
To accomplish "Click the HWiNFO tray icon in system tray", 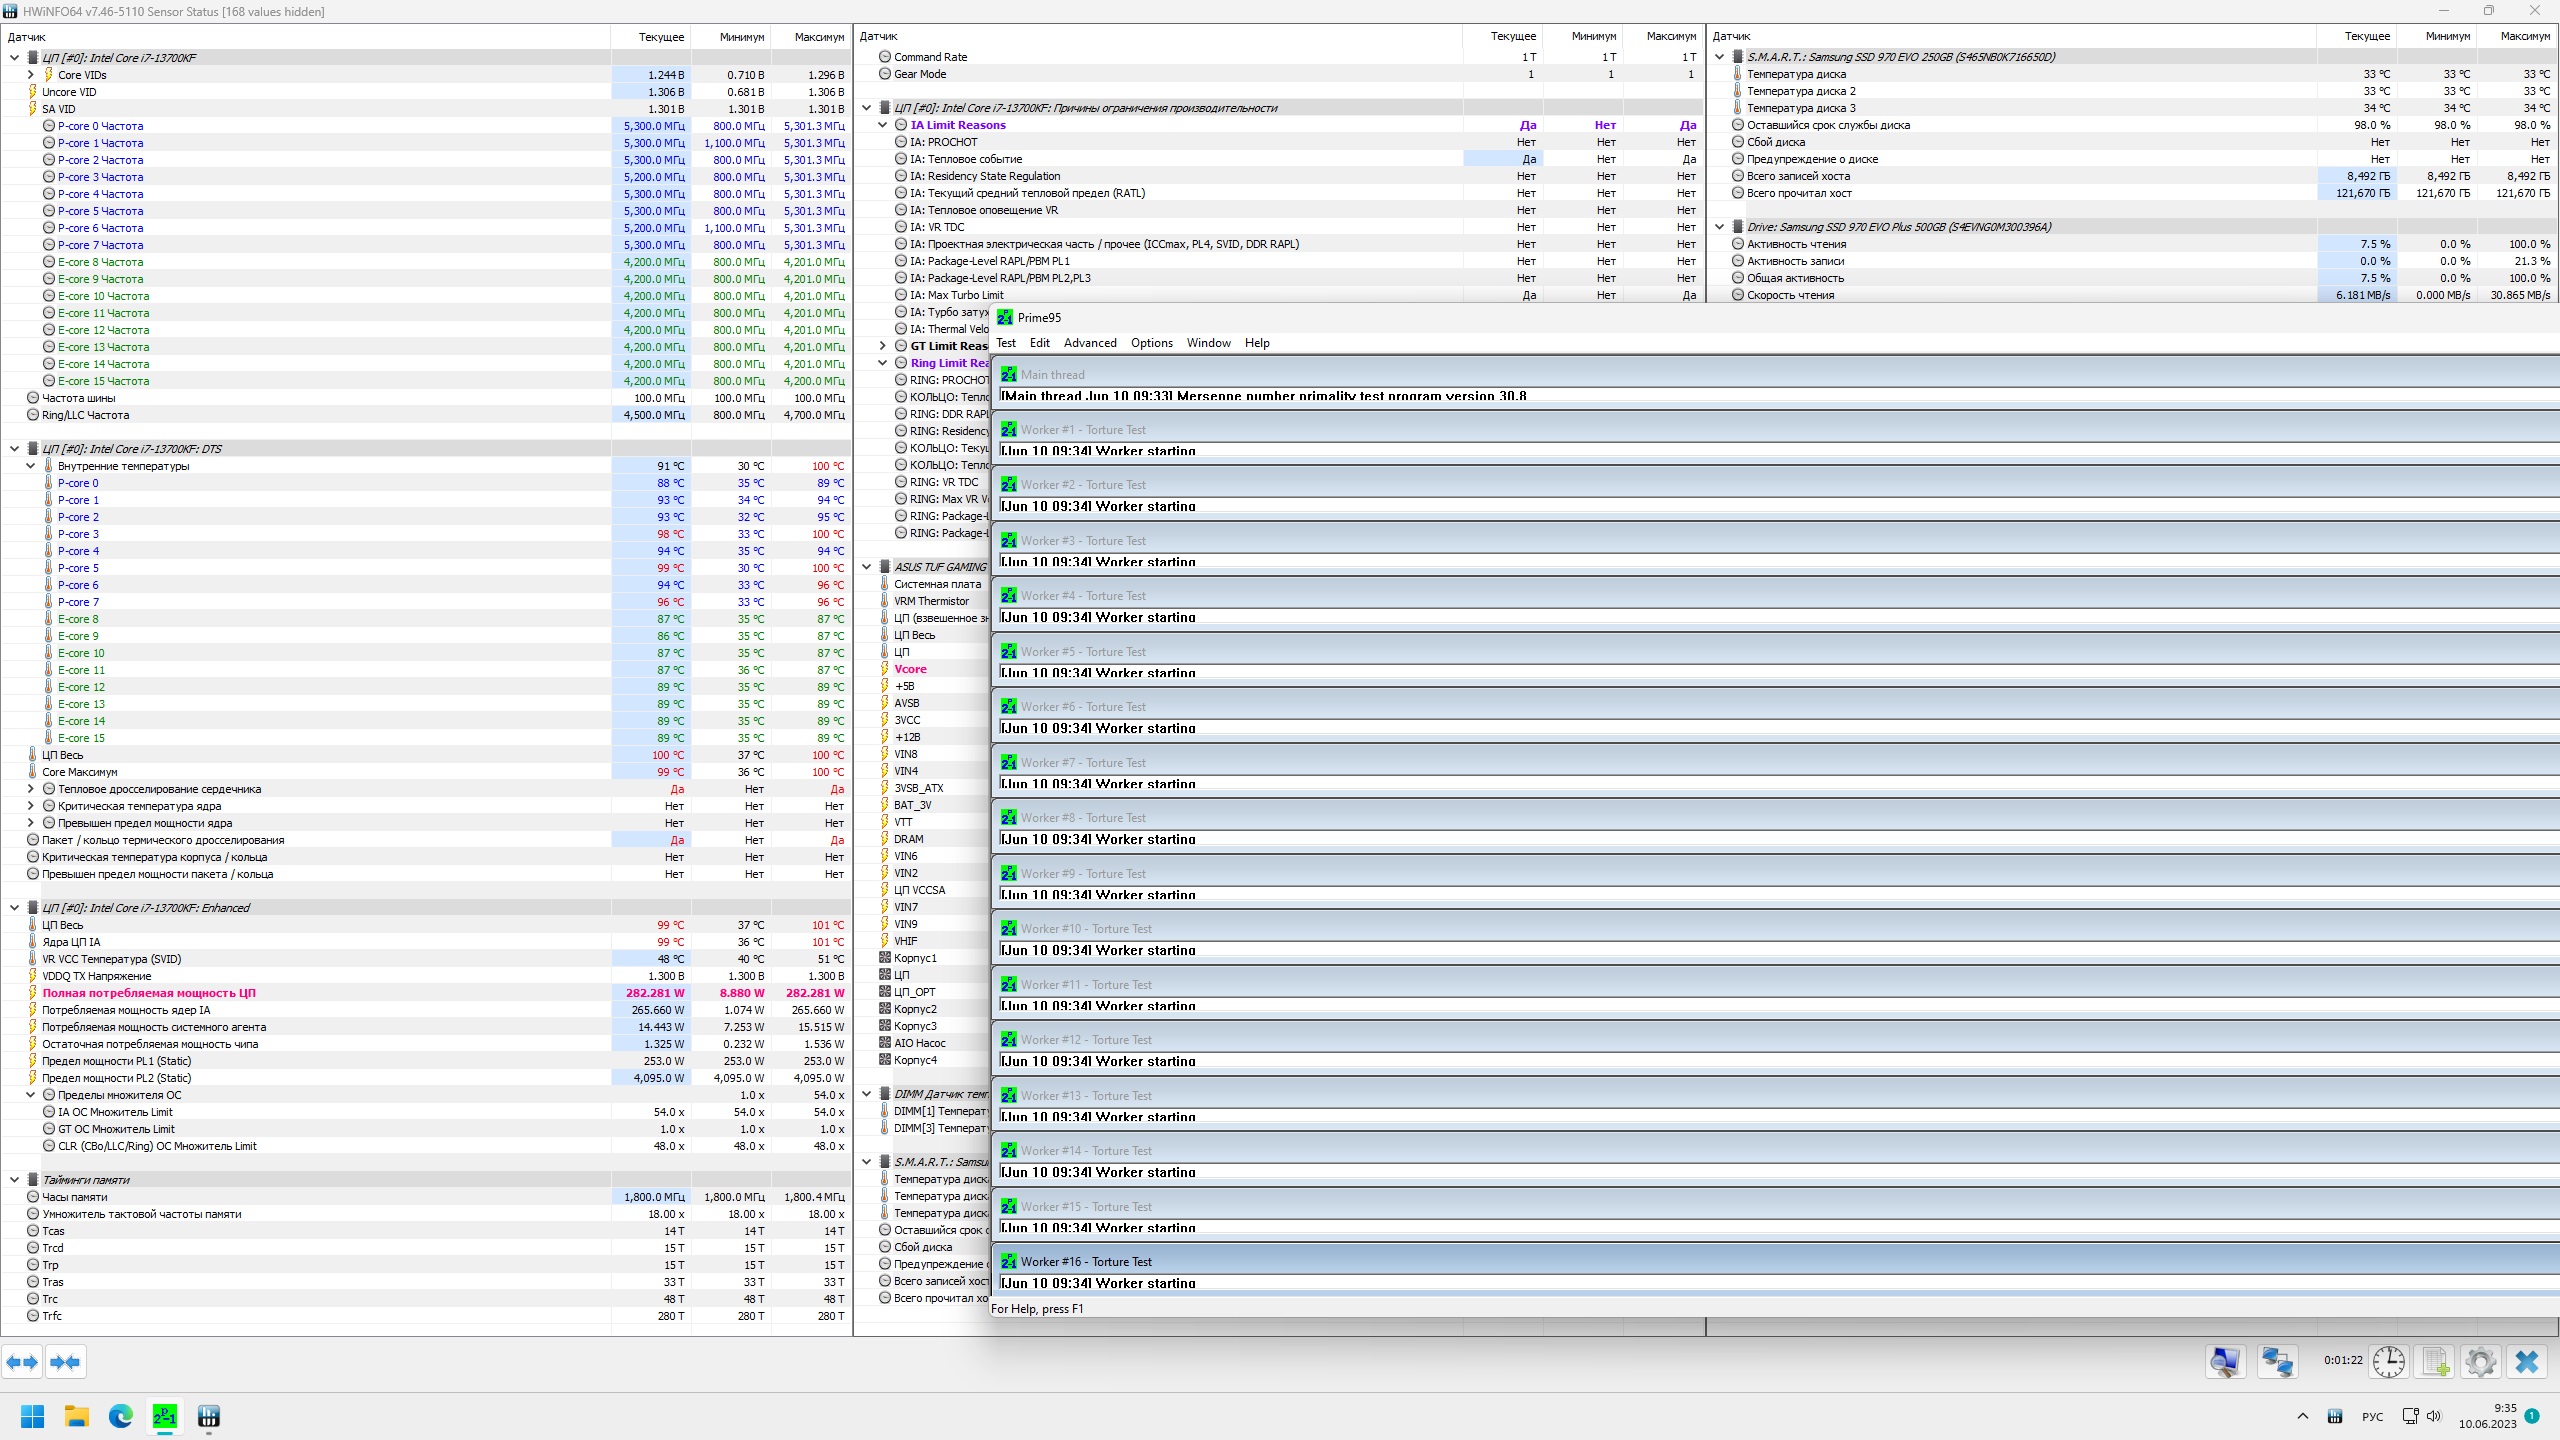I will point(2334,1416).
